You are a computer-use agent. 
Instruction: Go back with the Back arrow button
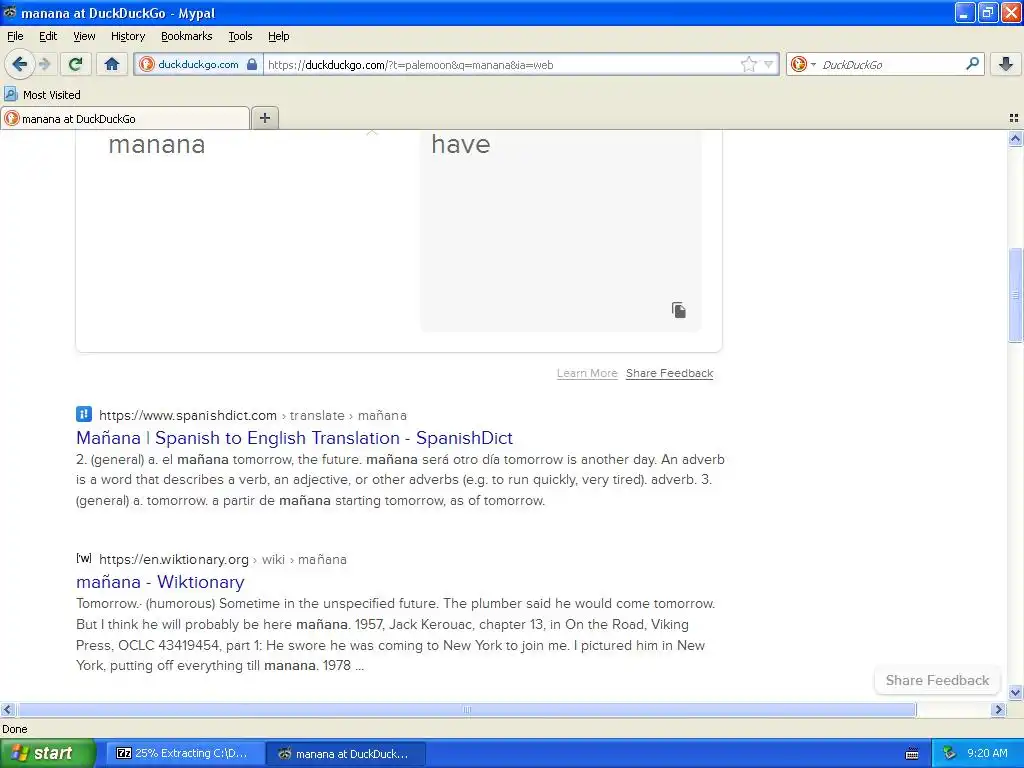[20, 64]
